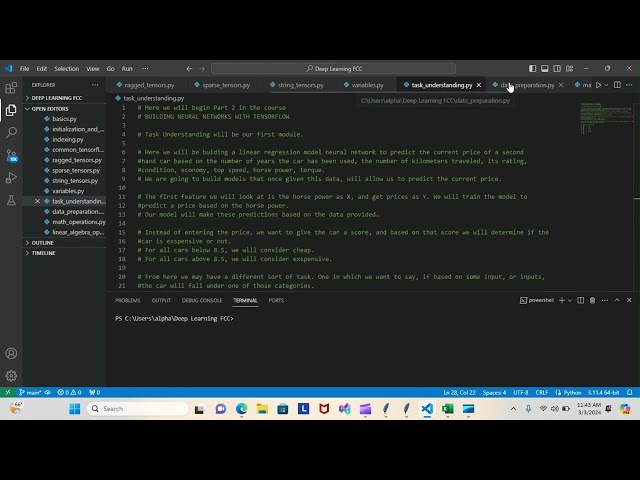Close the data_preparation.py tab
This screenshot has height=480, width=640.
coord(561,85)
